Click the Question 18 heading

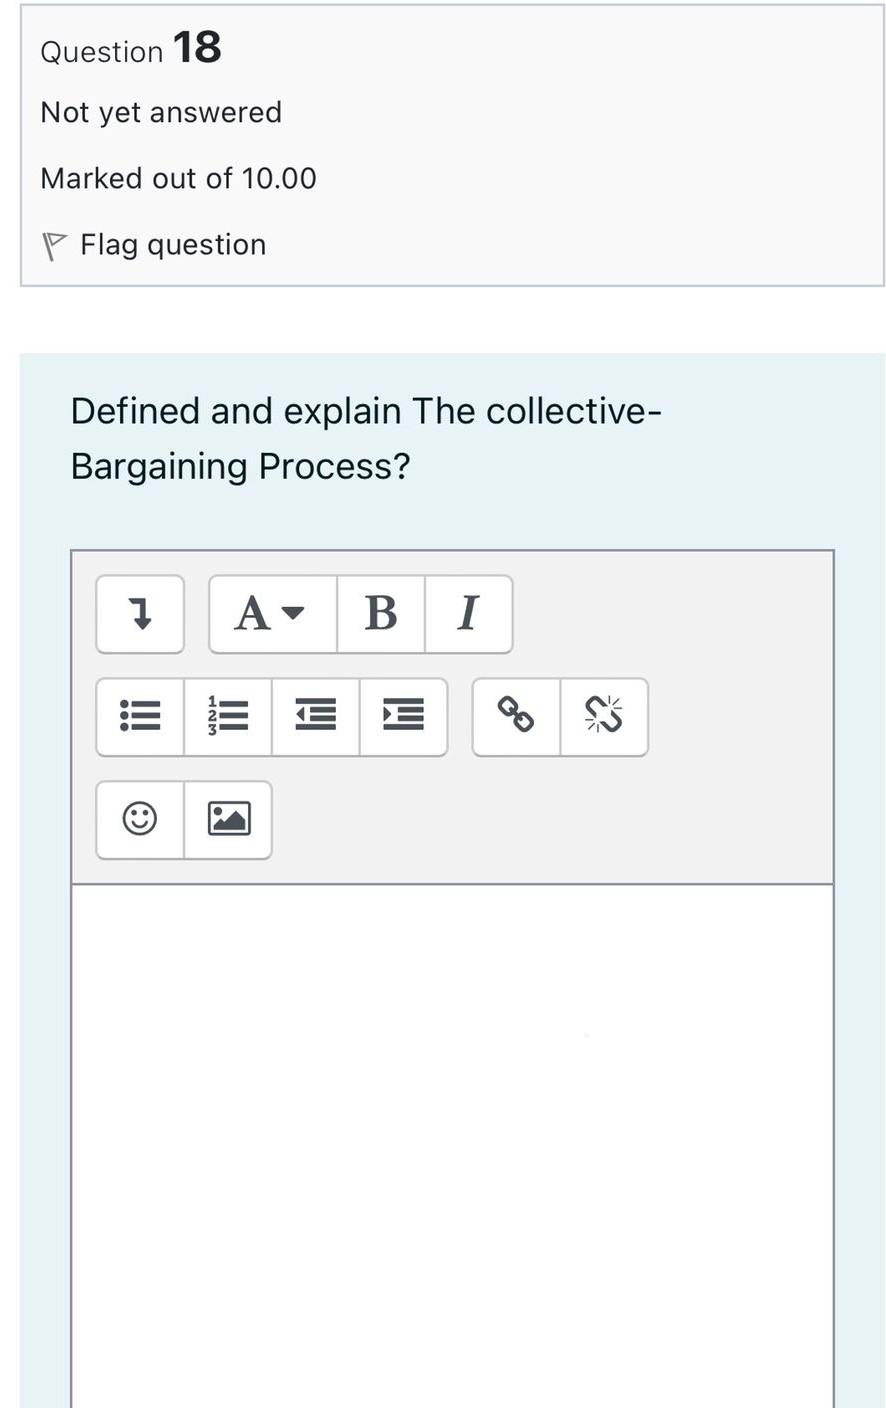(x=131, y=48)
